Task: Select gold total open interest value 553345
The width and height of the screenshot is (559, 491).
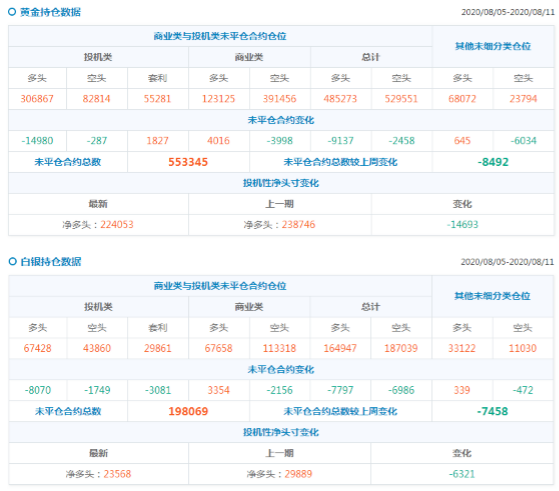Action: tap(188, 162)
